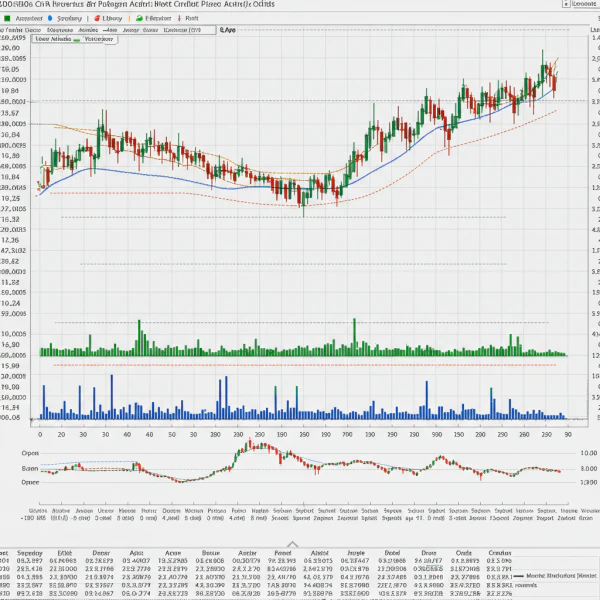
Task: Click the oscillator peak in the lower panel
Action: (x=250, y=444)
